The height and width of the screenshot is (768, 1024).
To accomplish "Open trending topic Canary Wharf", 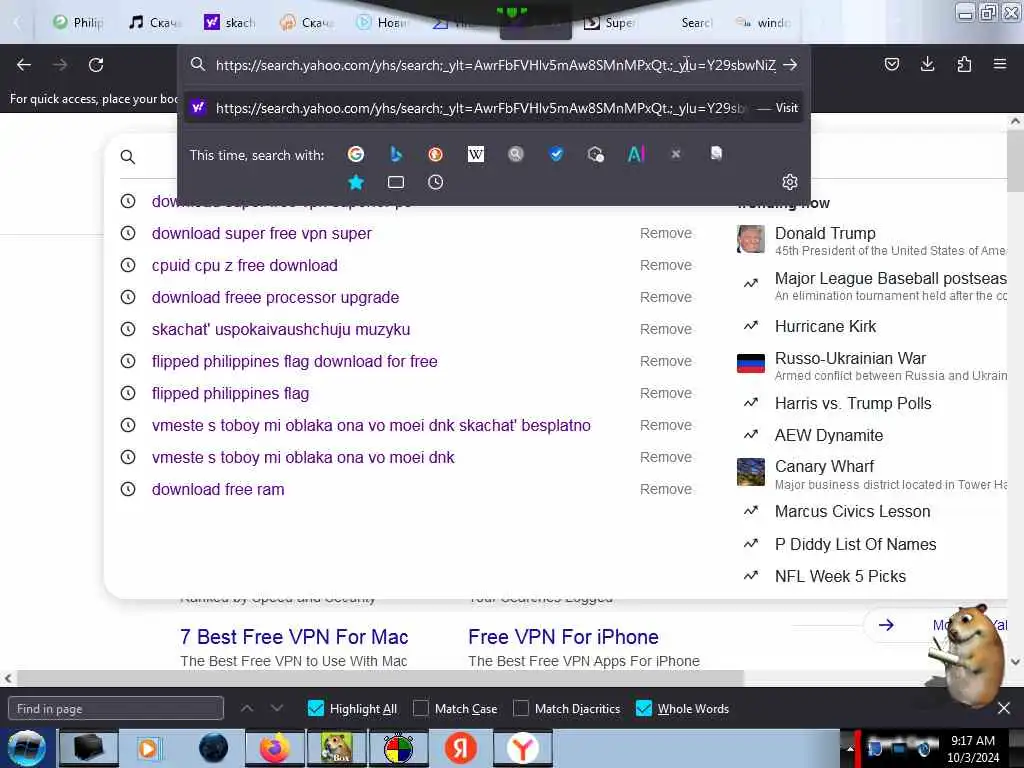I will click(x=824, y=466).
